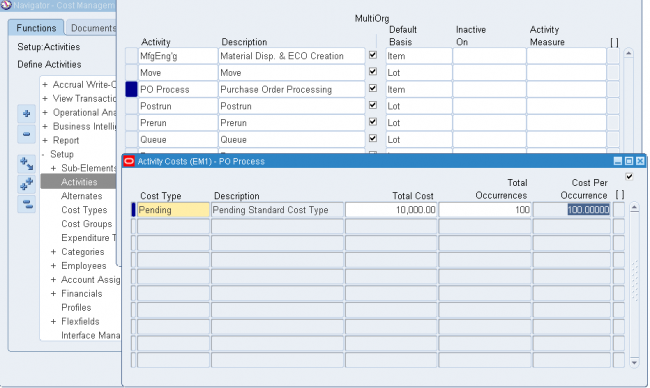650x388 pixels.
Task: Click the expand branch icon in Navigator sidebar
Action: pyautogui.click(x=26, y=164)
